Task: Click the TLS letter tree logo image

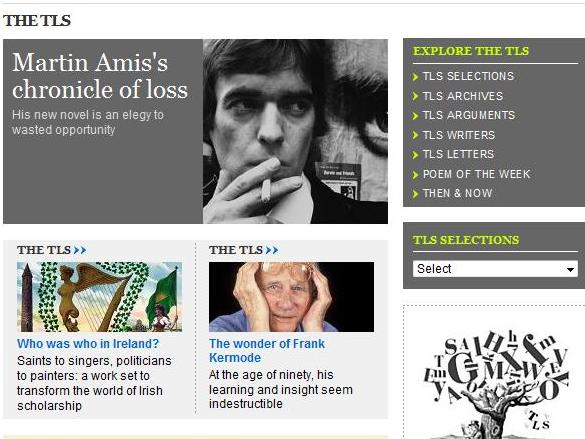Action: (495, 384)
